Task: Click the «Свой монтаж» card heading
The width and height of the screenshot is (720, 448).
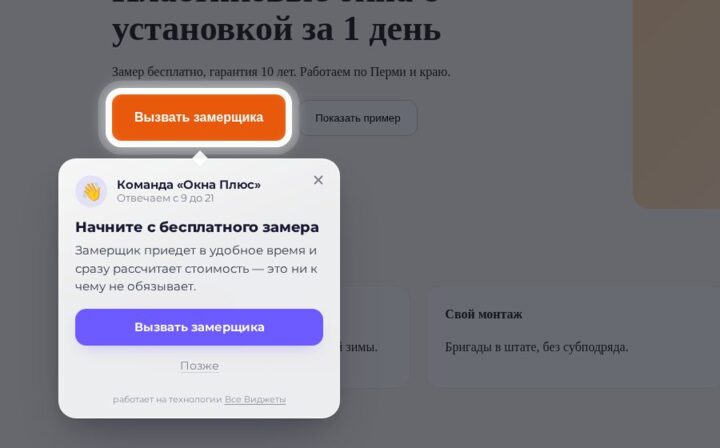Action: click(484, 314)
